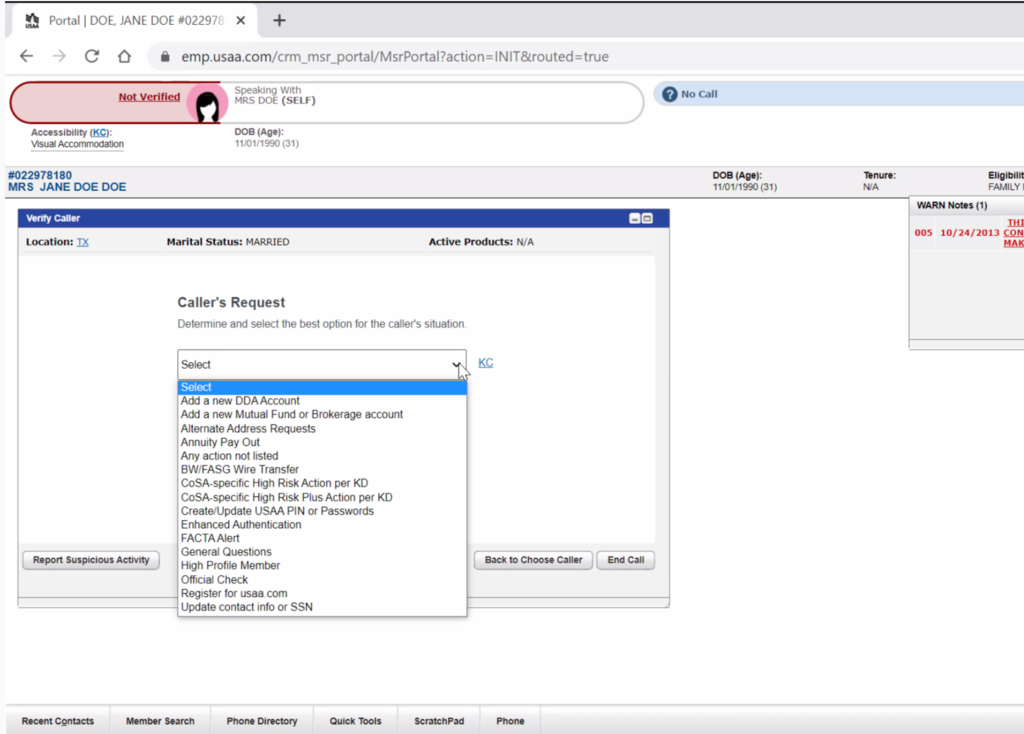Viewport: 1024px width, 734px height.
Task: Click Back to Choose Caller button
Action: (533, 560)
